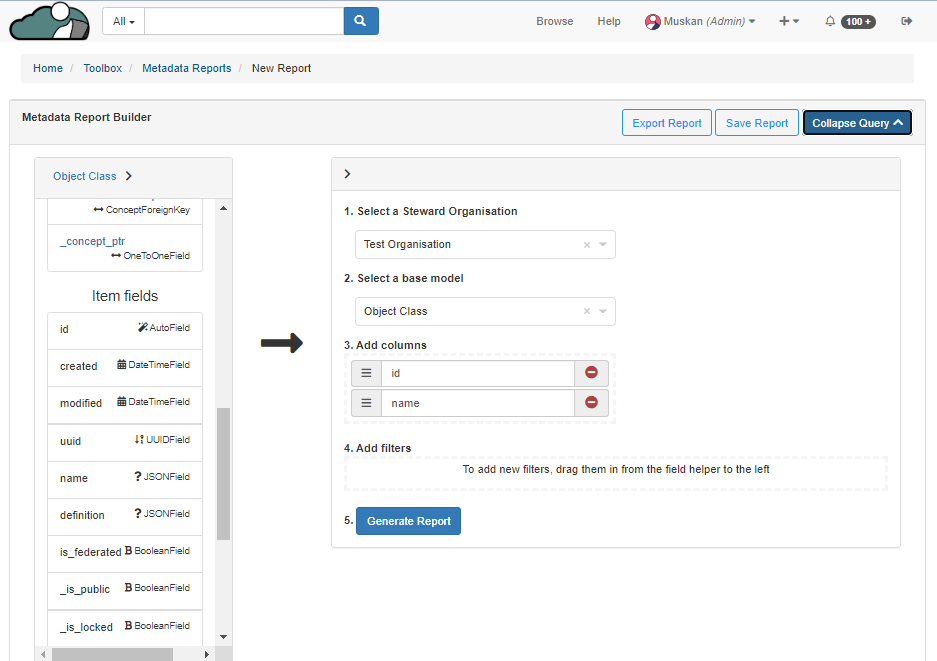
Task: Open the All search filter dropdown
Action: click(x=125, y=21)
